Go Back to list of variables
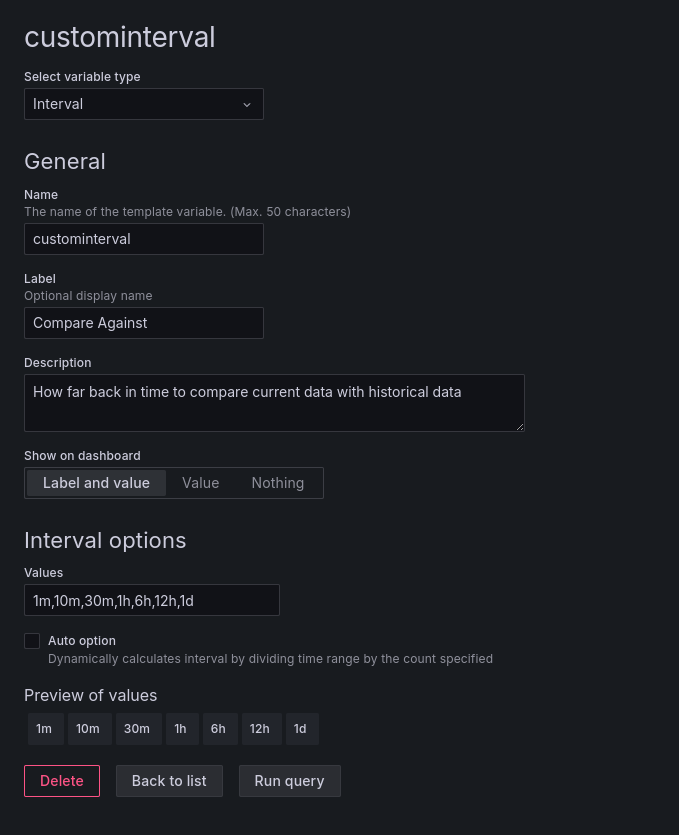679x835 pixels. [x=168, y=781]
